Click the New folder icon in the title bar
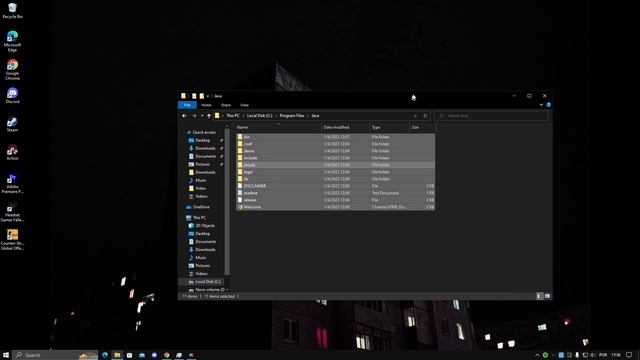The width and height of the screenshot is (640, 360). tap(202, 96)
